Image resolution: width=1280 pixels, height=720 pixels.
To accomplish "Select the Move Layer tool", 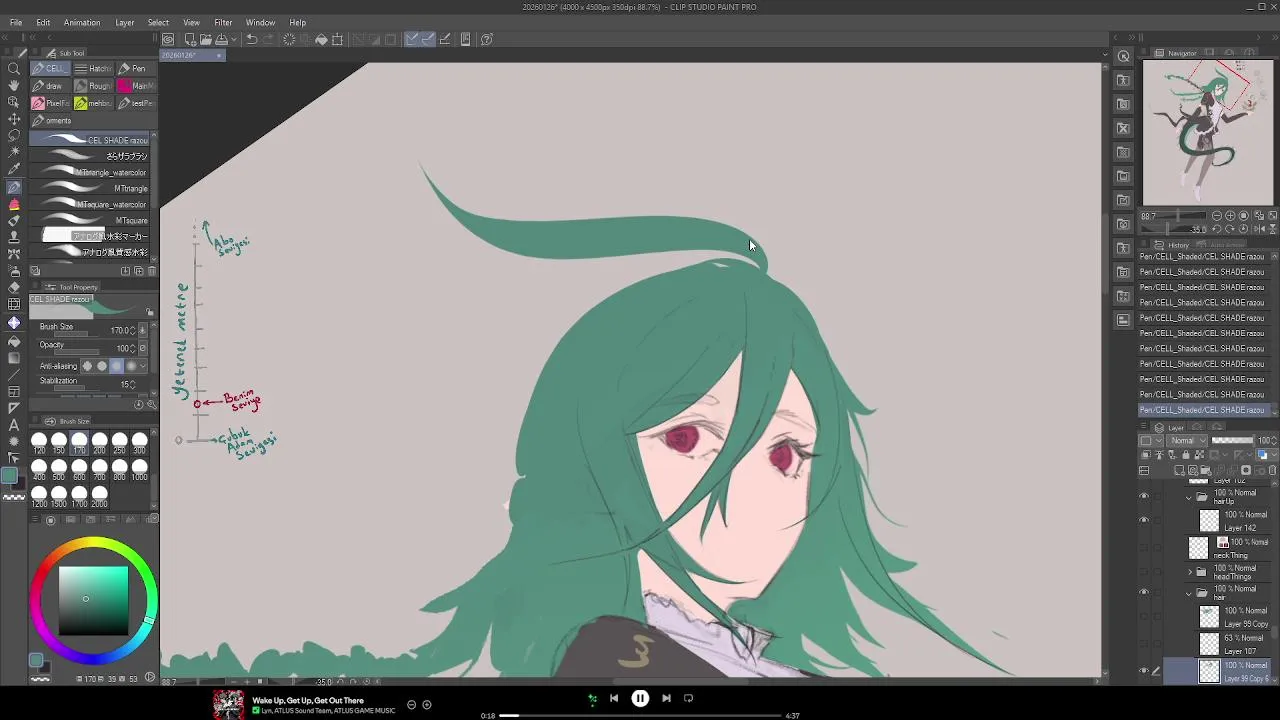I will (x=14, y=119).
